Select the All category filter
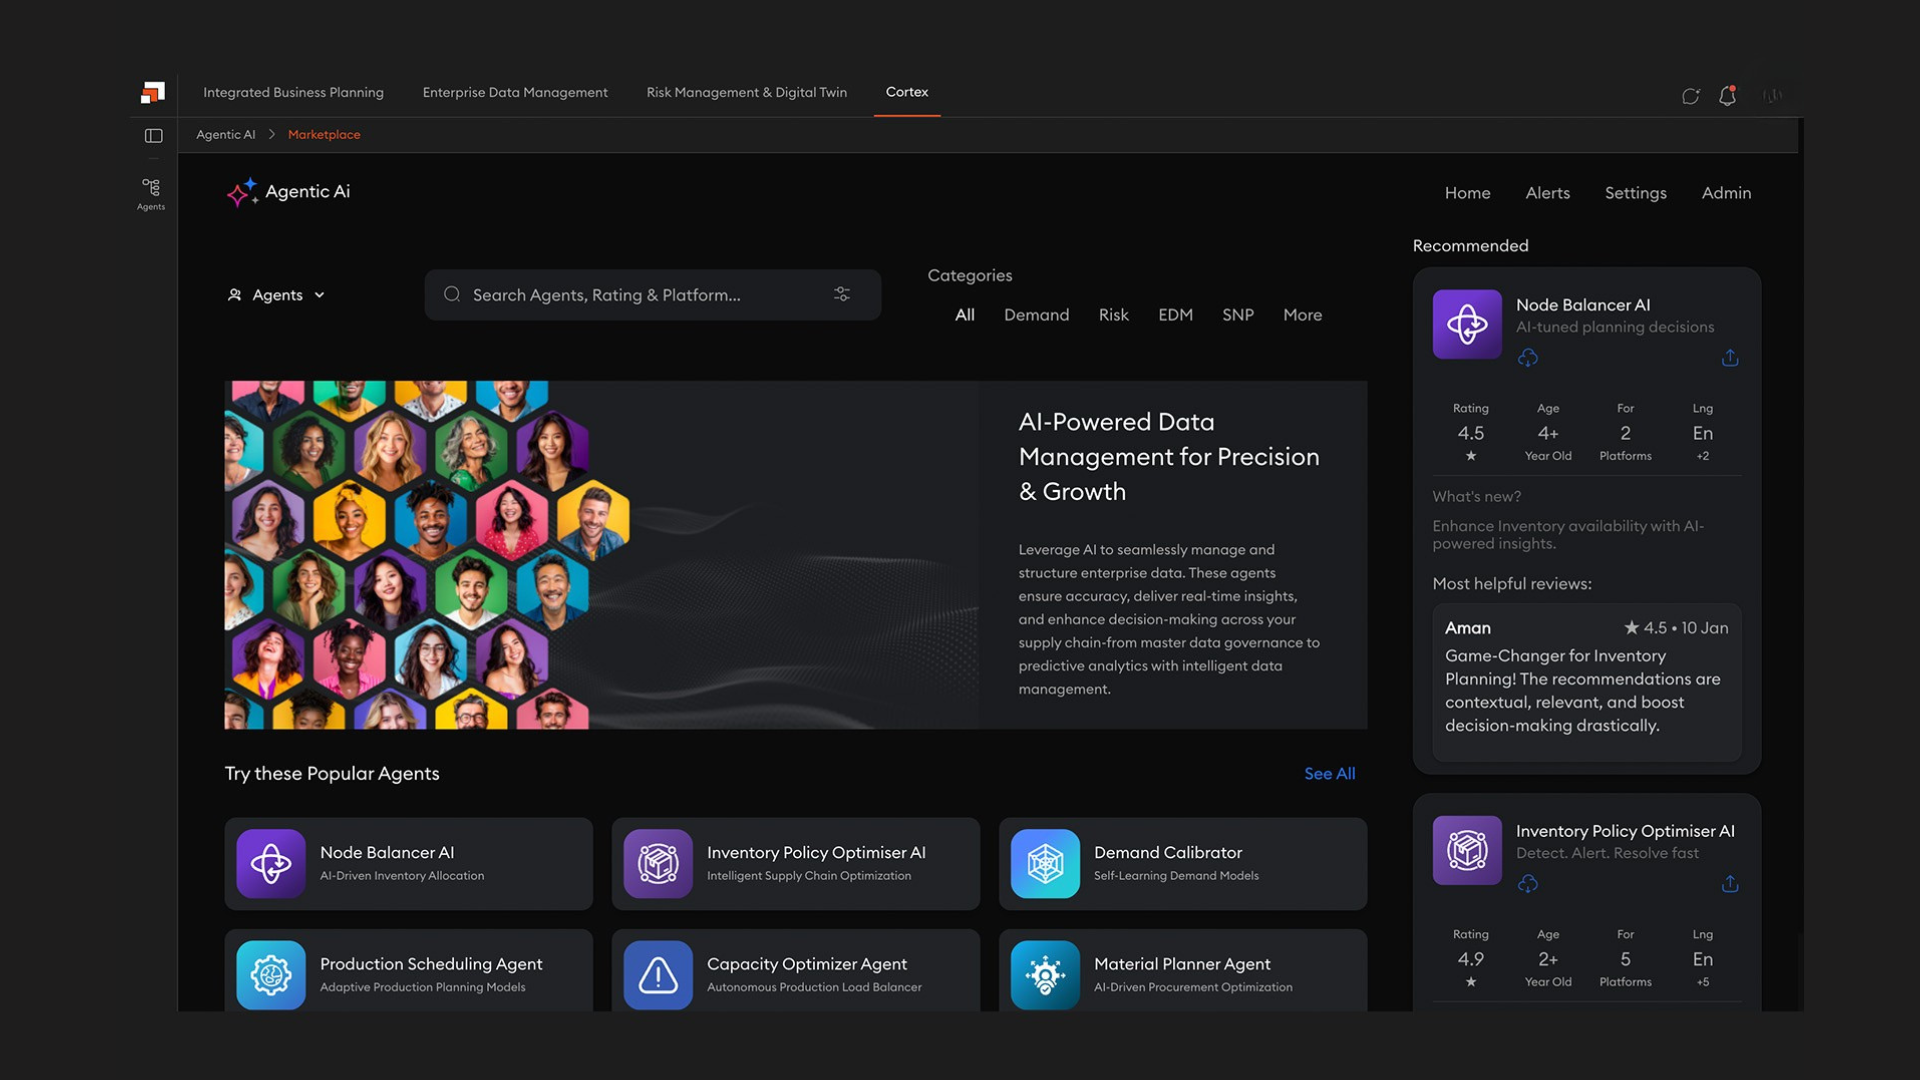The image size is (1920, 1080). pyautogui.click(x=964, y=315)
